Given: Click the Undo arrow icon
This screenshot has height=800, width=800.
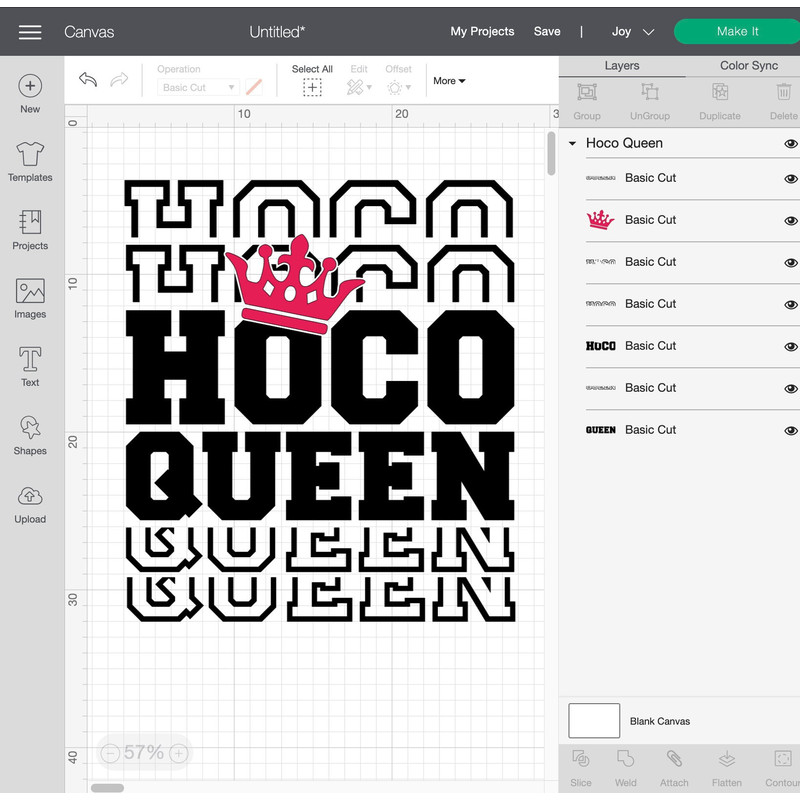Looking at the screenshot, I should pos(88,81).
